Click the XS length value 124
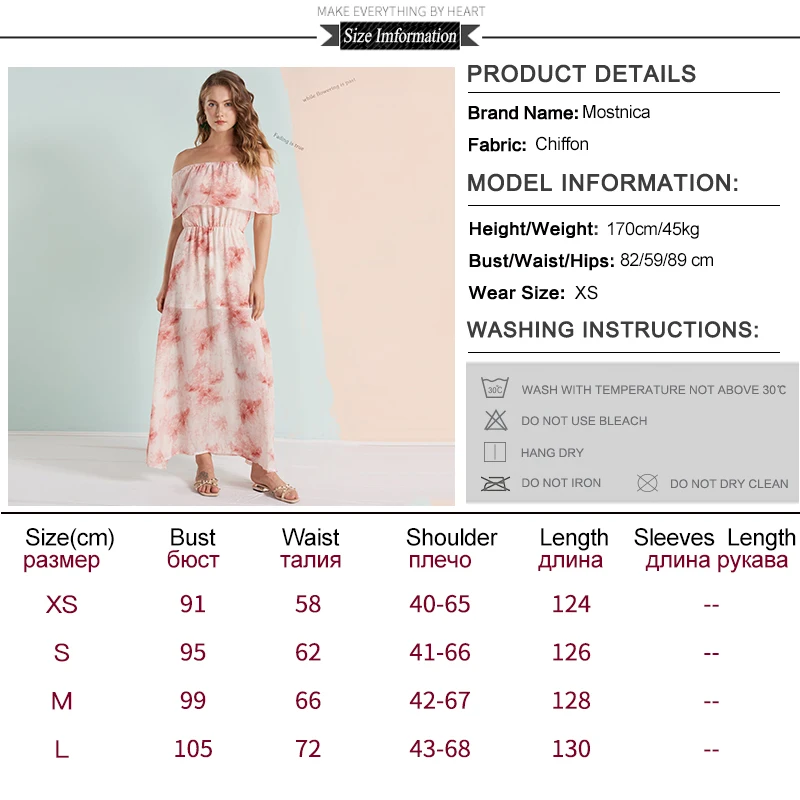800x800 pixels. pyautogui.click(x=571, y=605)
